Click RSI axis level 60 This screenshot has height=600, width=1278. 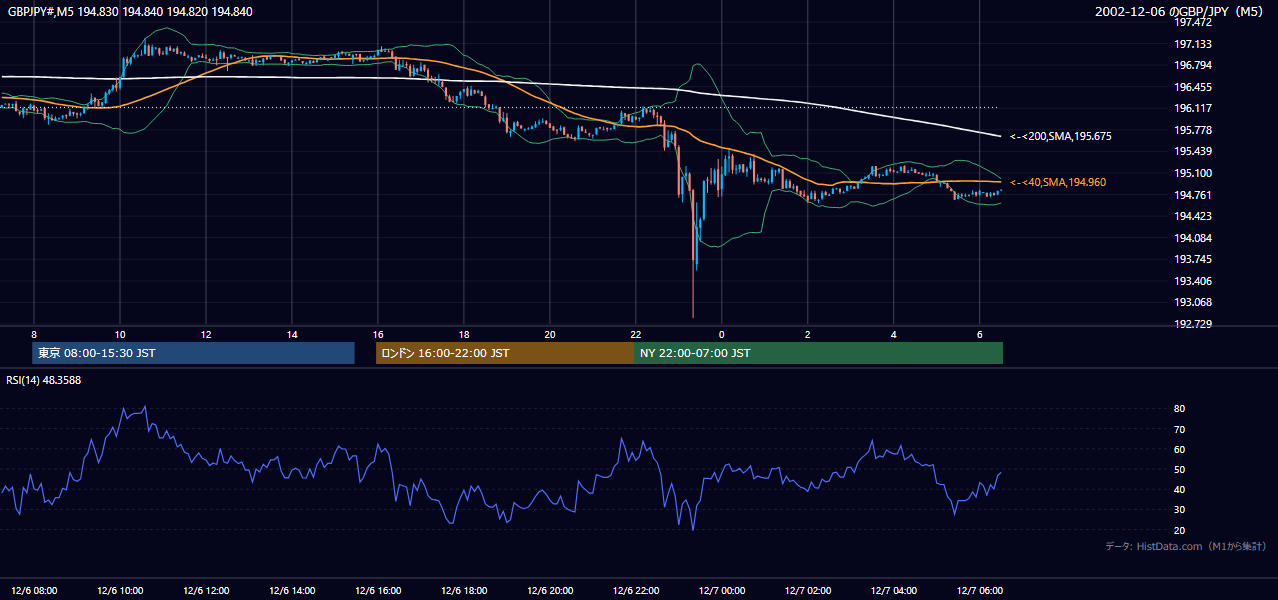click(1180, 449)
